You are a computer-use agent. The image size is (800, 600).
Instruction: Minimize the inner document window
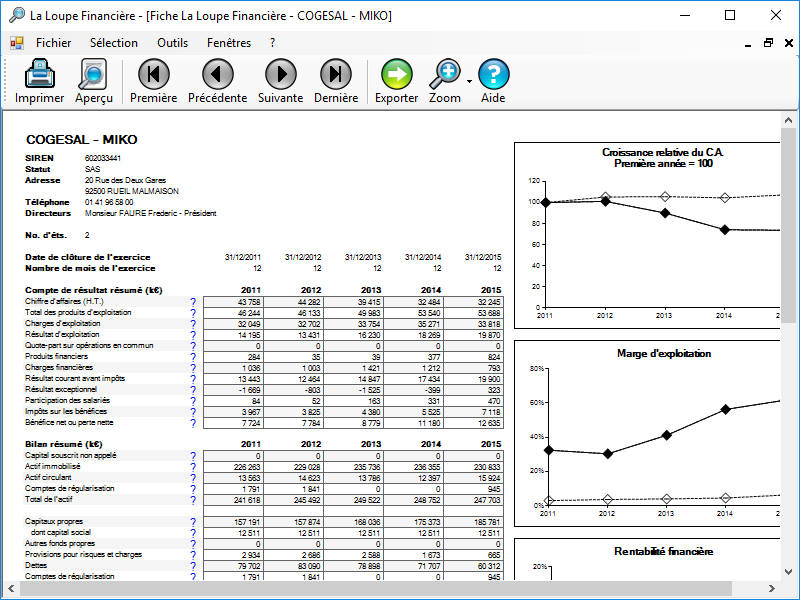tap(748, 43)
